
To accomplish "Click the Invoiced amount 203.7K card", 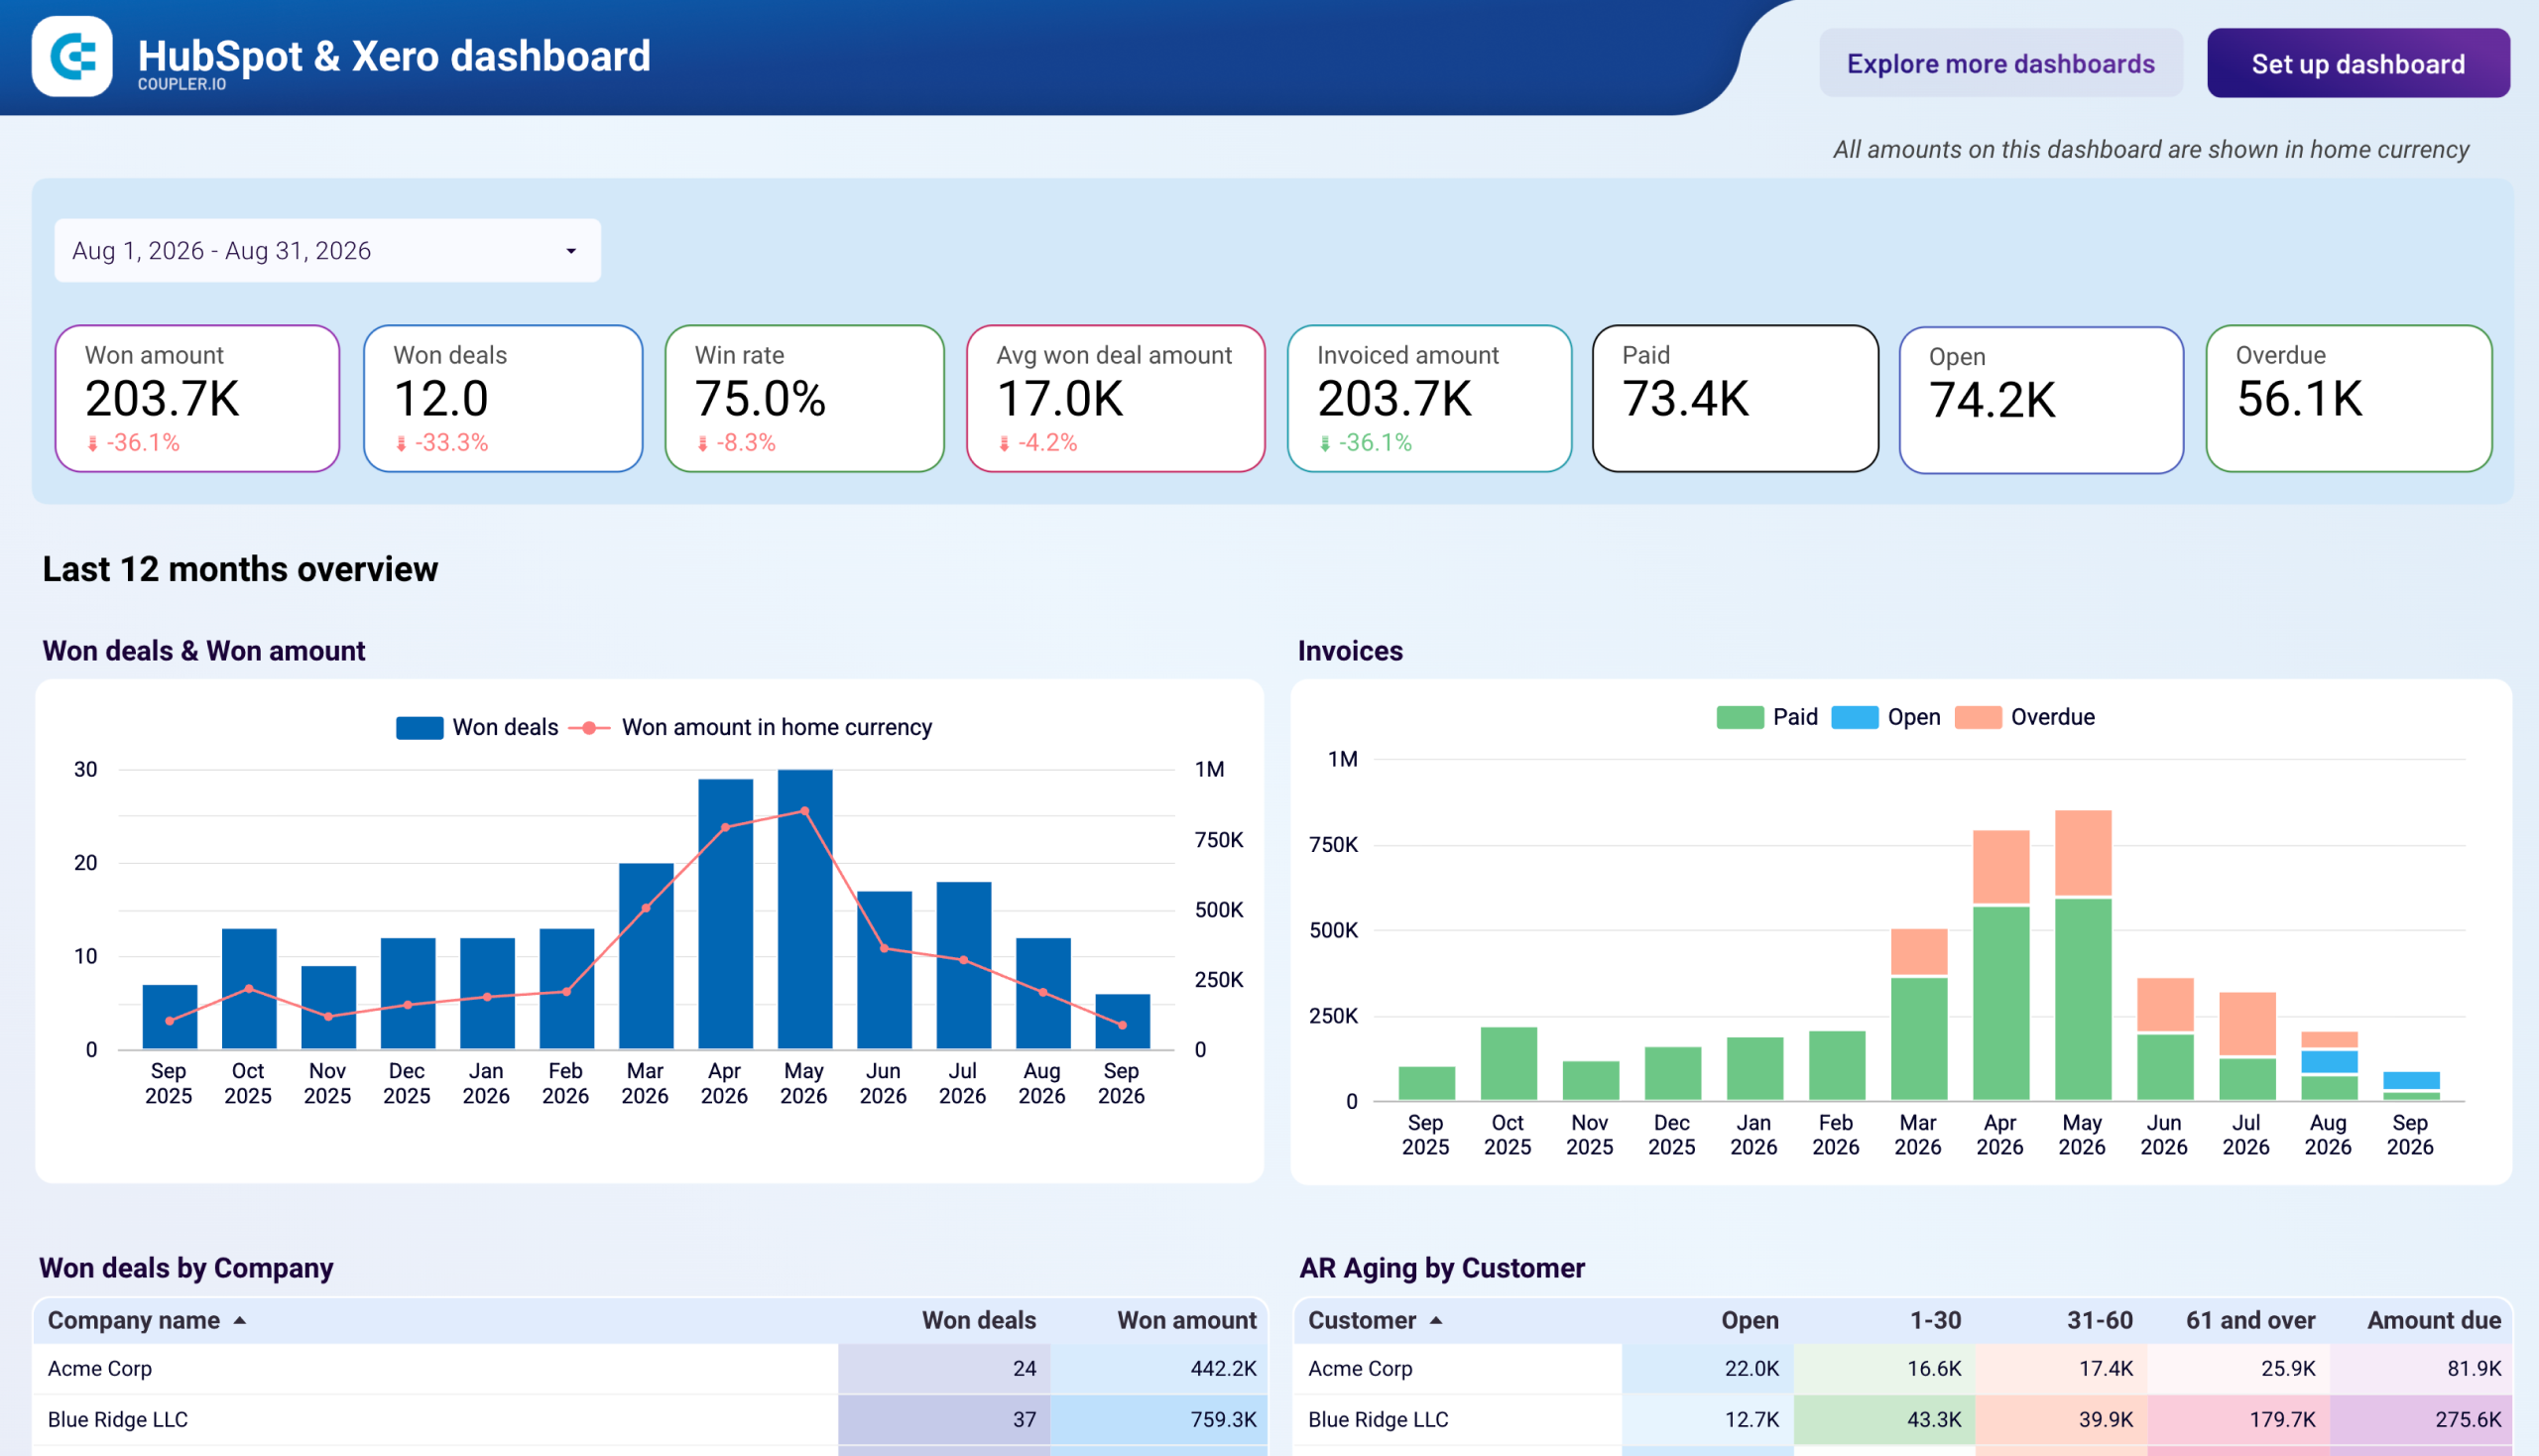I will tap(1429, 398).
